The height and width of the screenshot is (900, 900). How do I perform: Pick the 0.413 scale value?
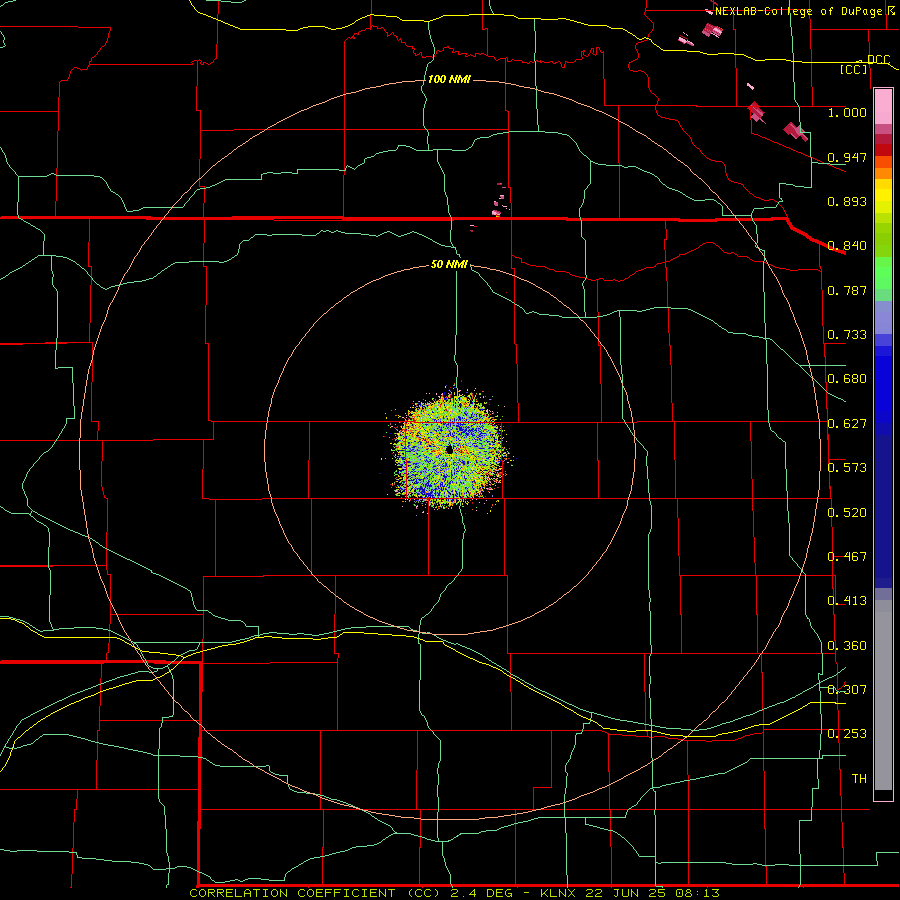click(x=847, y=601)
